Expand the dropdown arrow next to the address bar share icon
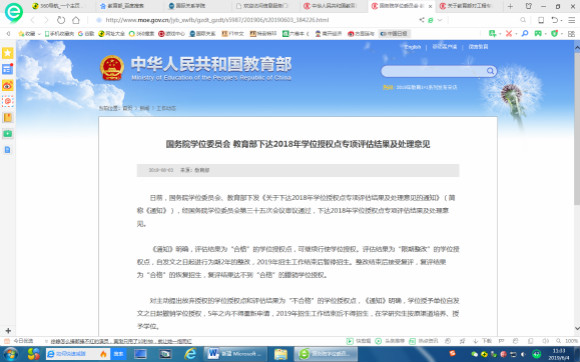The image size is (580, 362). 440,20
